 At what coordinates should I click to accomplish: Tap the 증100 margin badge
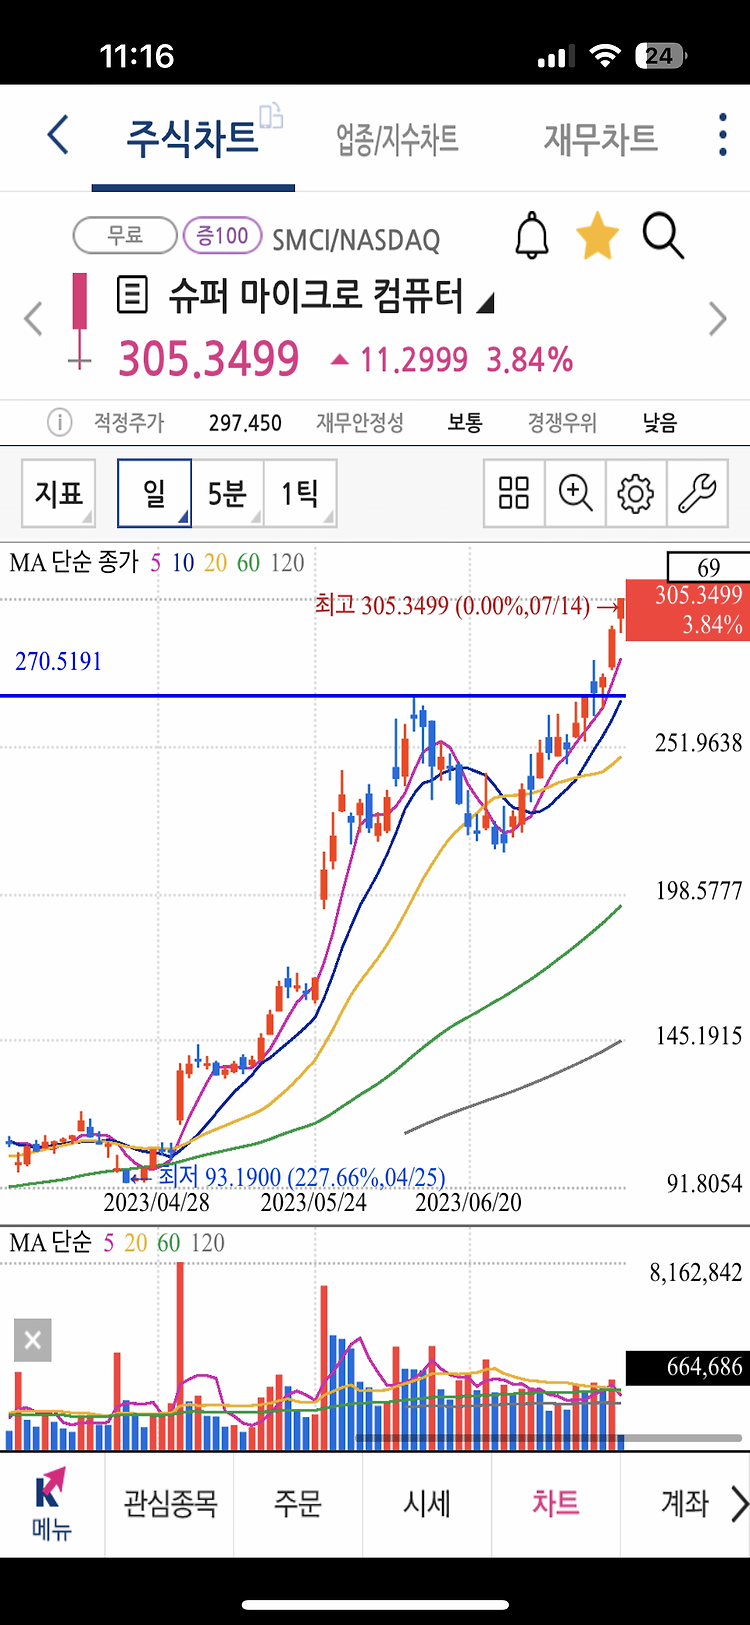click(x=222, y=236)
